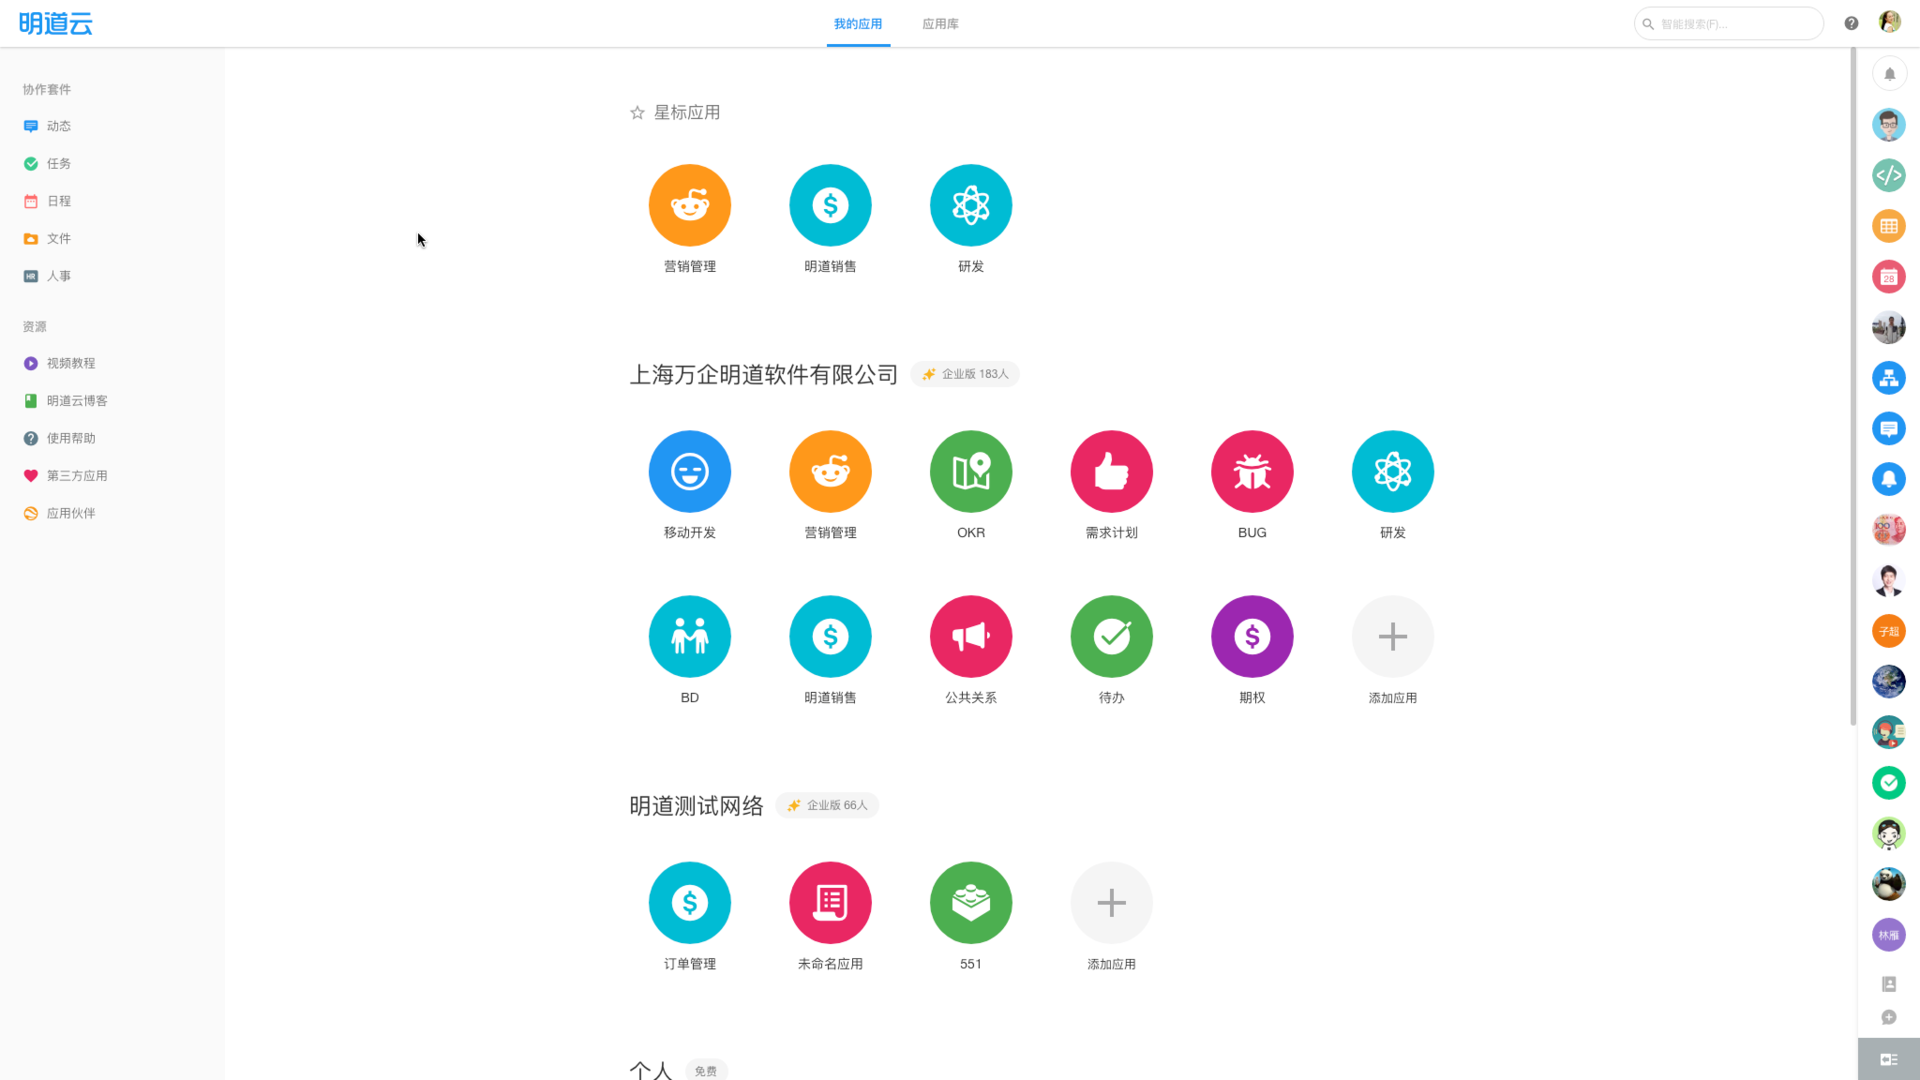The height and width of the screenshot is (1080, 1920).
Task: Open the OKR app icon
Action: (970, 471)
